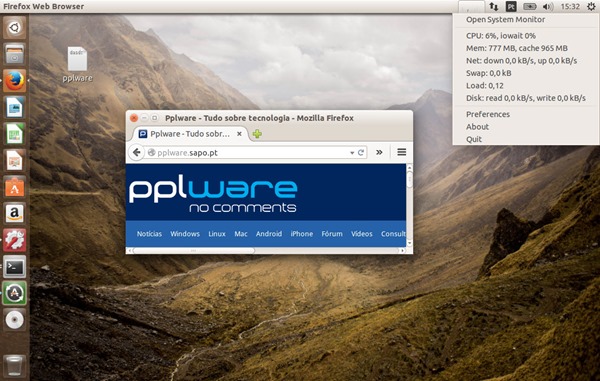Click the Firefox Web Browser panel title

[x=43, y=6]
